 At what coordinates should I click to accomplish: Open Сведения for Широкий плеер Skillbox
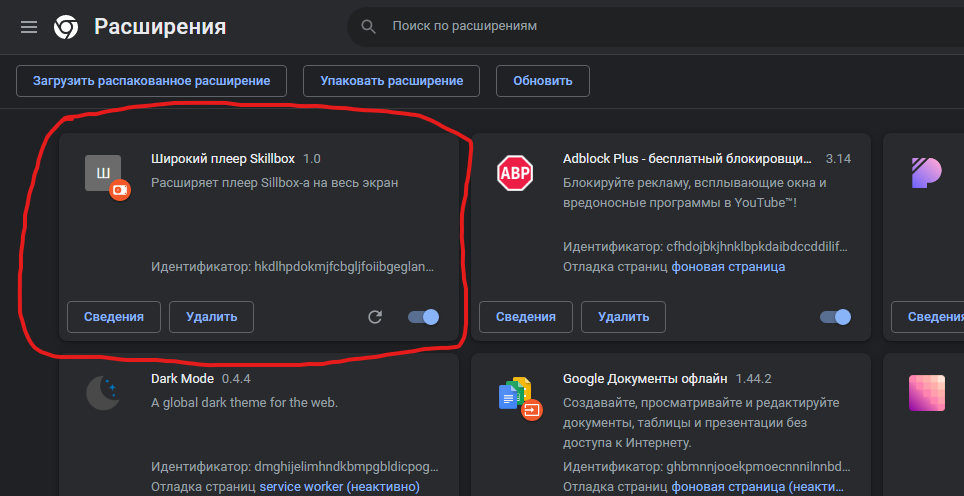coord(114,317)
